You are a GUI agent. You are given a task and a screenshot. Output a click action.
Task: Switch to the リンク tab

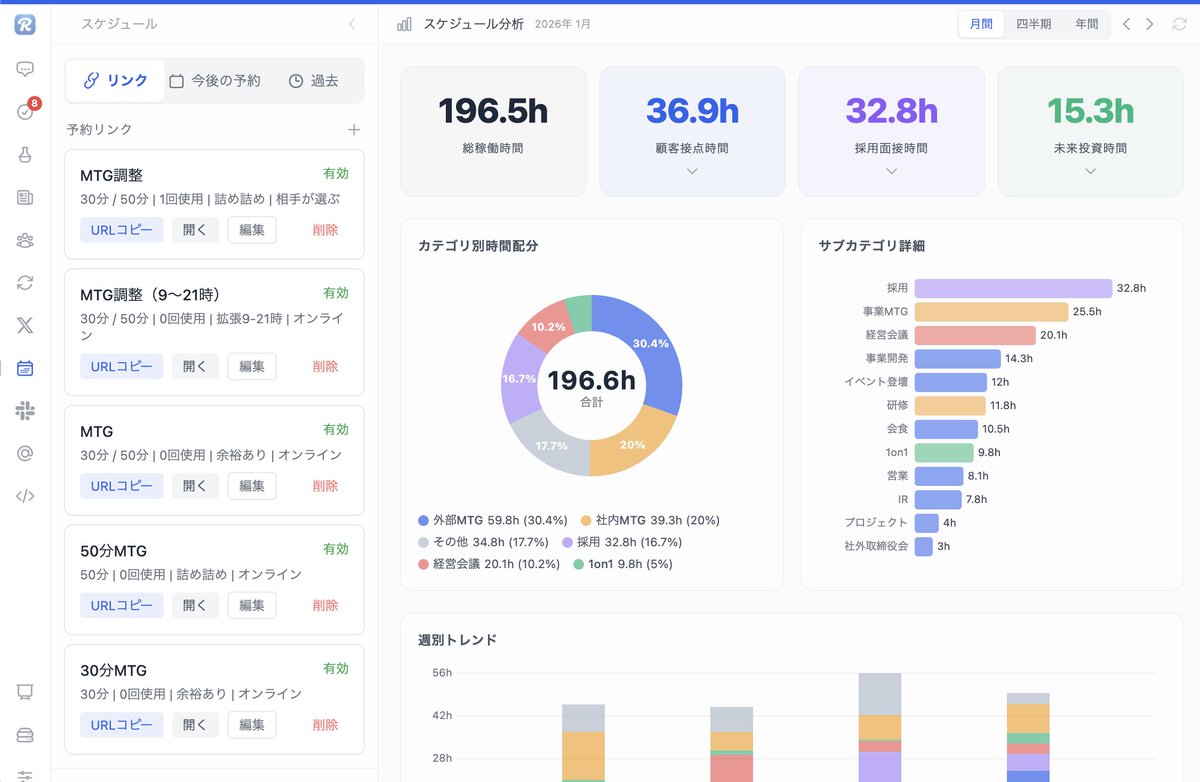pyautogui.click(x=115, y=81)
